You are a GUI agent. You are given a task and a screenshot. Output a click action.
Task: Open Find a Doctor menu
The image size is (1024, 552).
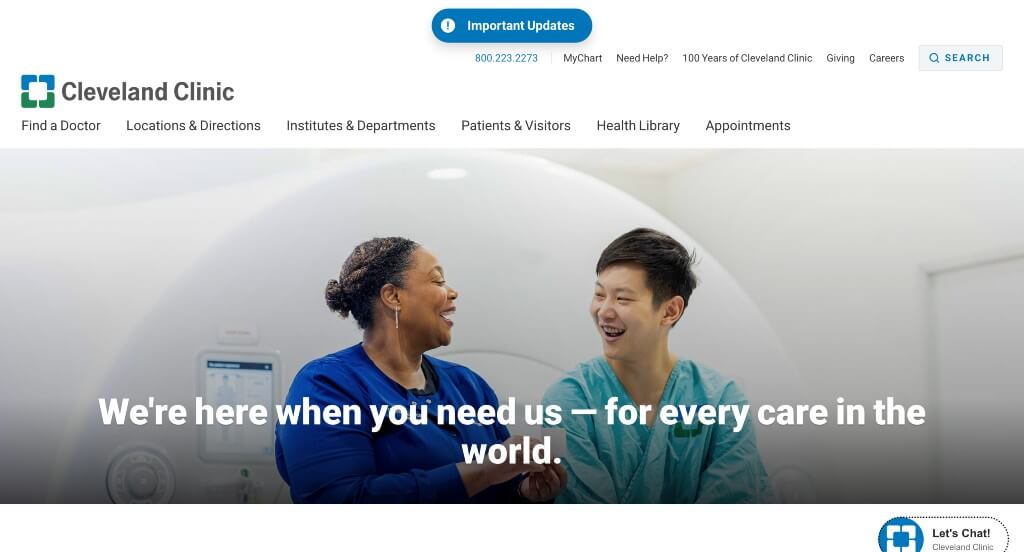61,125
